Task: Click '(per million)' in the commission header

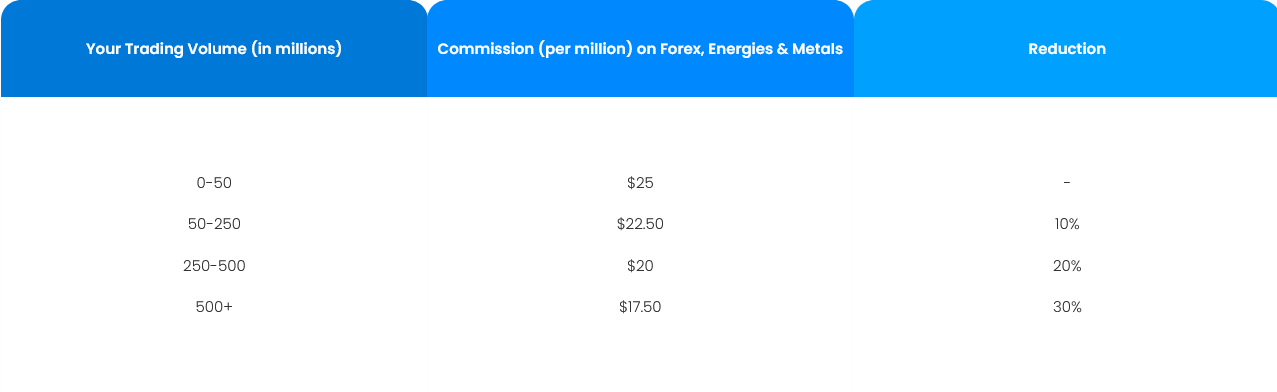Action: [x=586, y=48]
